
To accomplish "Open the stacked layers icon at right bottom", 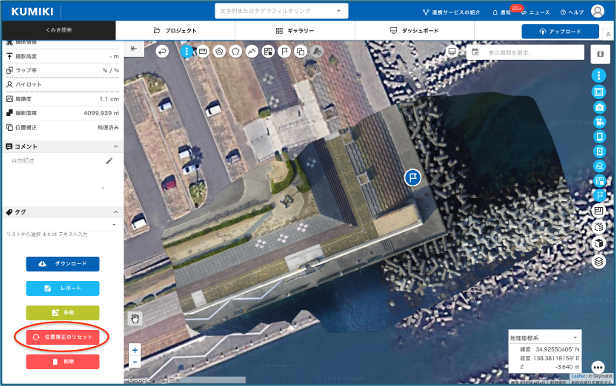I will tap(599, 261).
